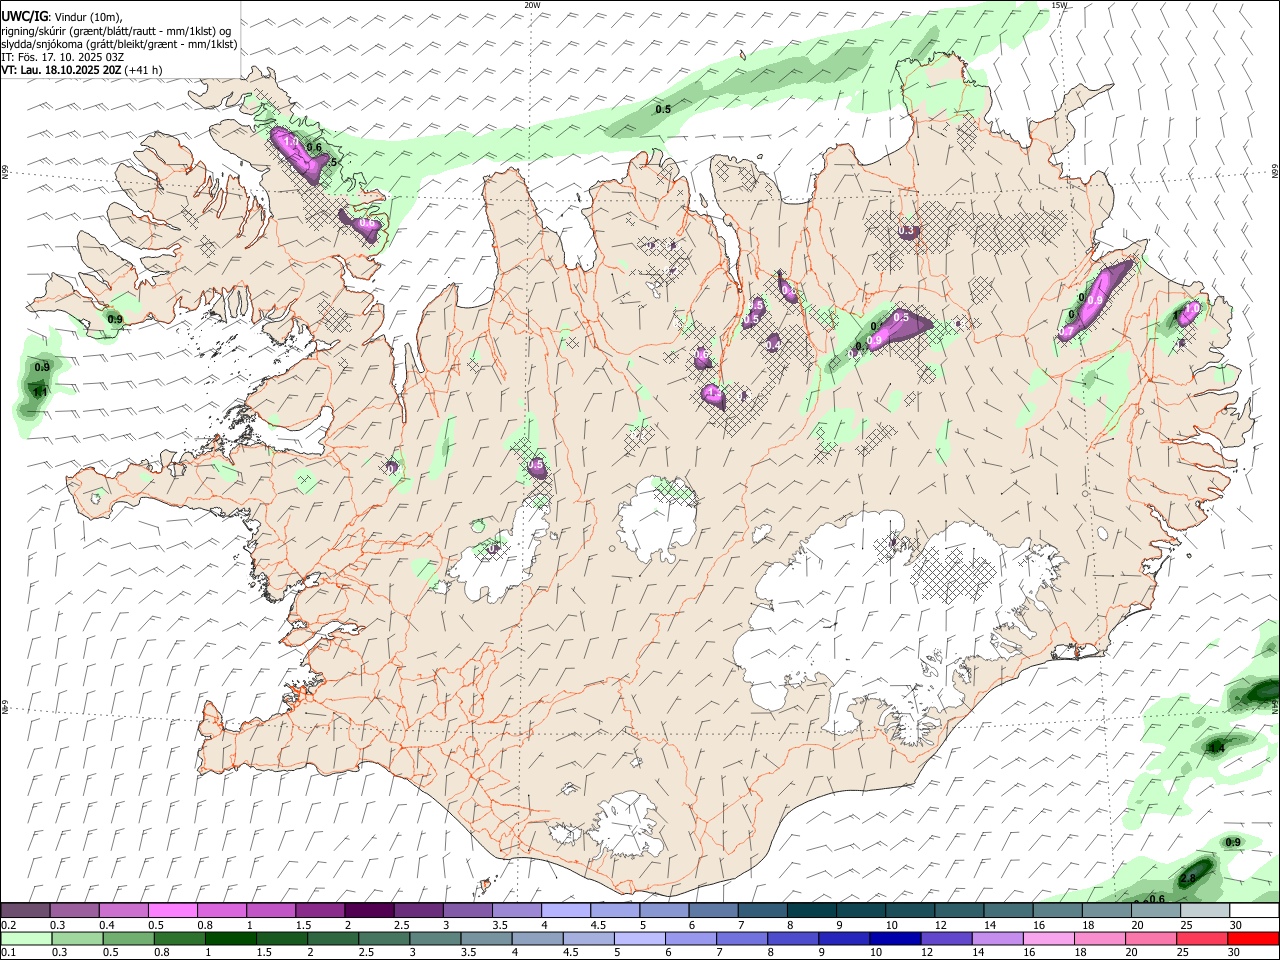Click the Hofsjökull glacier in central Iceland

point(657,520)
